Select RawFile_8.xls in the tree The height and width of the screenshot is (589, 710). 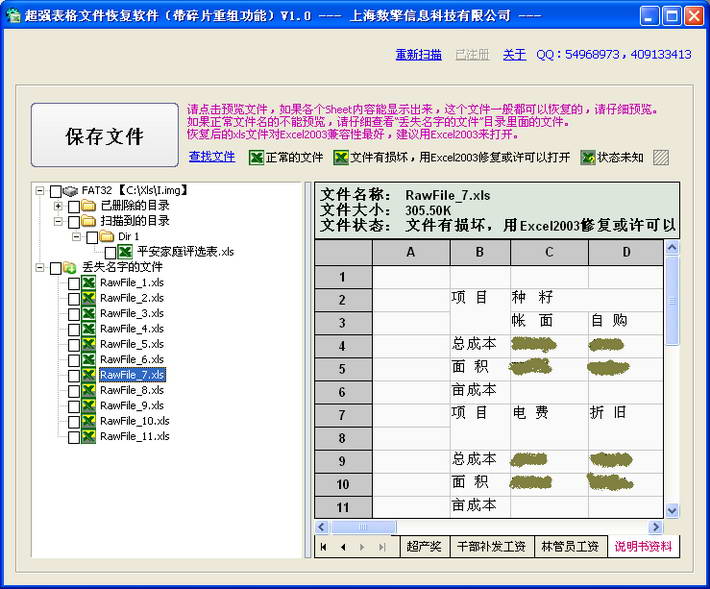coord(132,390)
